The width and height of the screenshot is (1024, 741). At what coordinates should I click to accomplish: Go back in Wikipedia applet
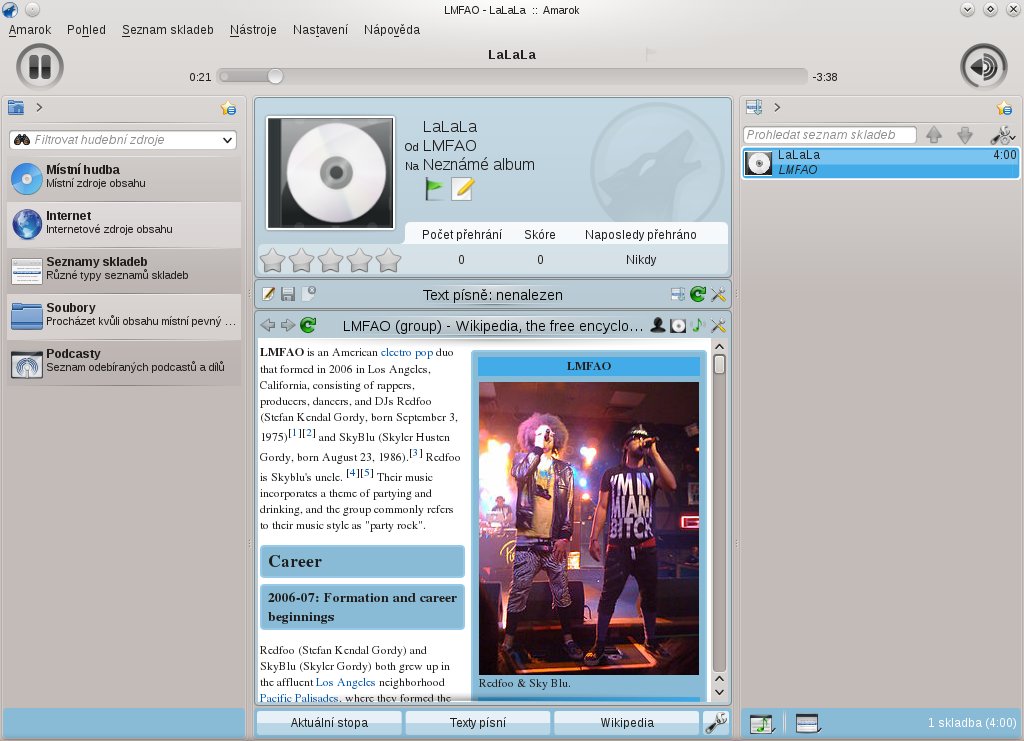click(x=268, y=324)
